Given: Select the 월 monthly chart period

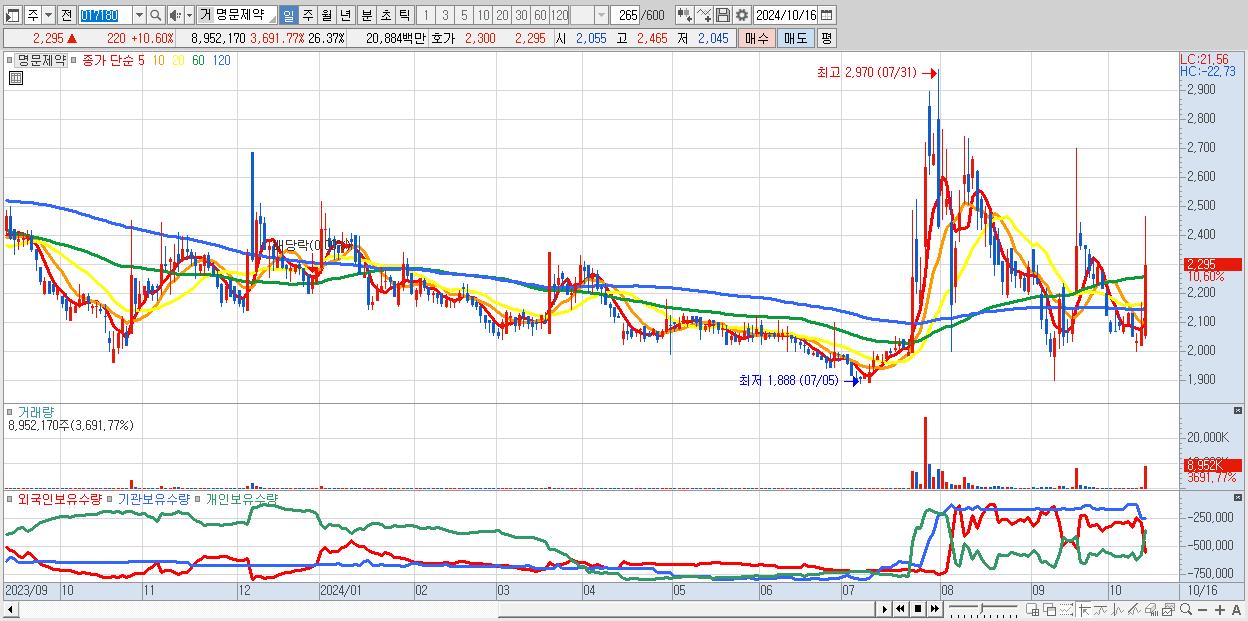Looking at the screenshot, I should (326, 15).
